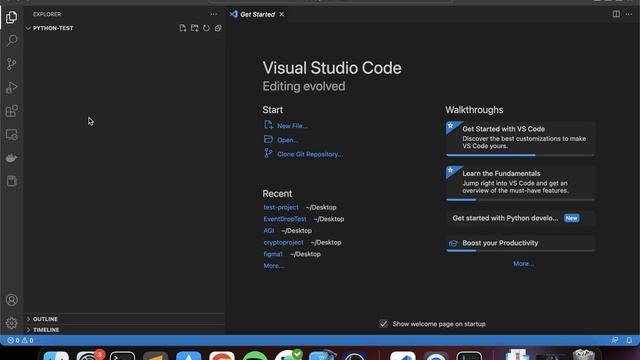The image size is (640, 360).
Task: Toggle Show welcome page on startup checkbox
Action: click(383, 324)
